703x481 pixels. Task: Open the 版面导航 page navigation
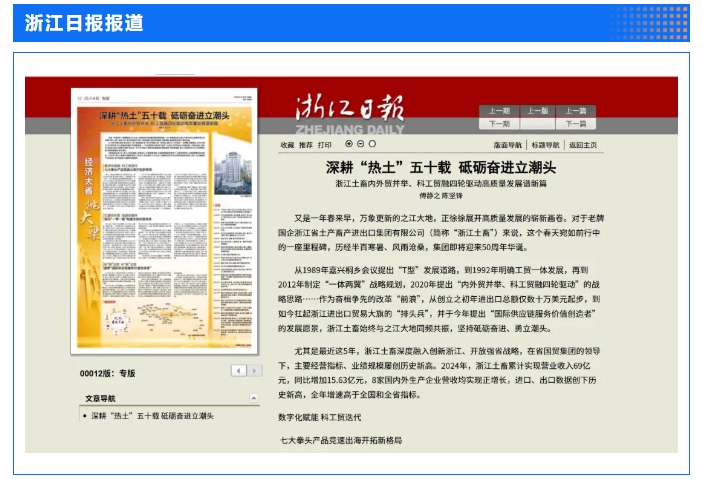coord(508,145)
